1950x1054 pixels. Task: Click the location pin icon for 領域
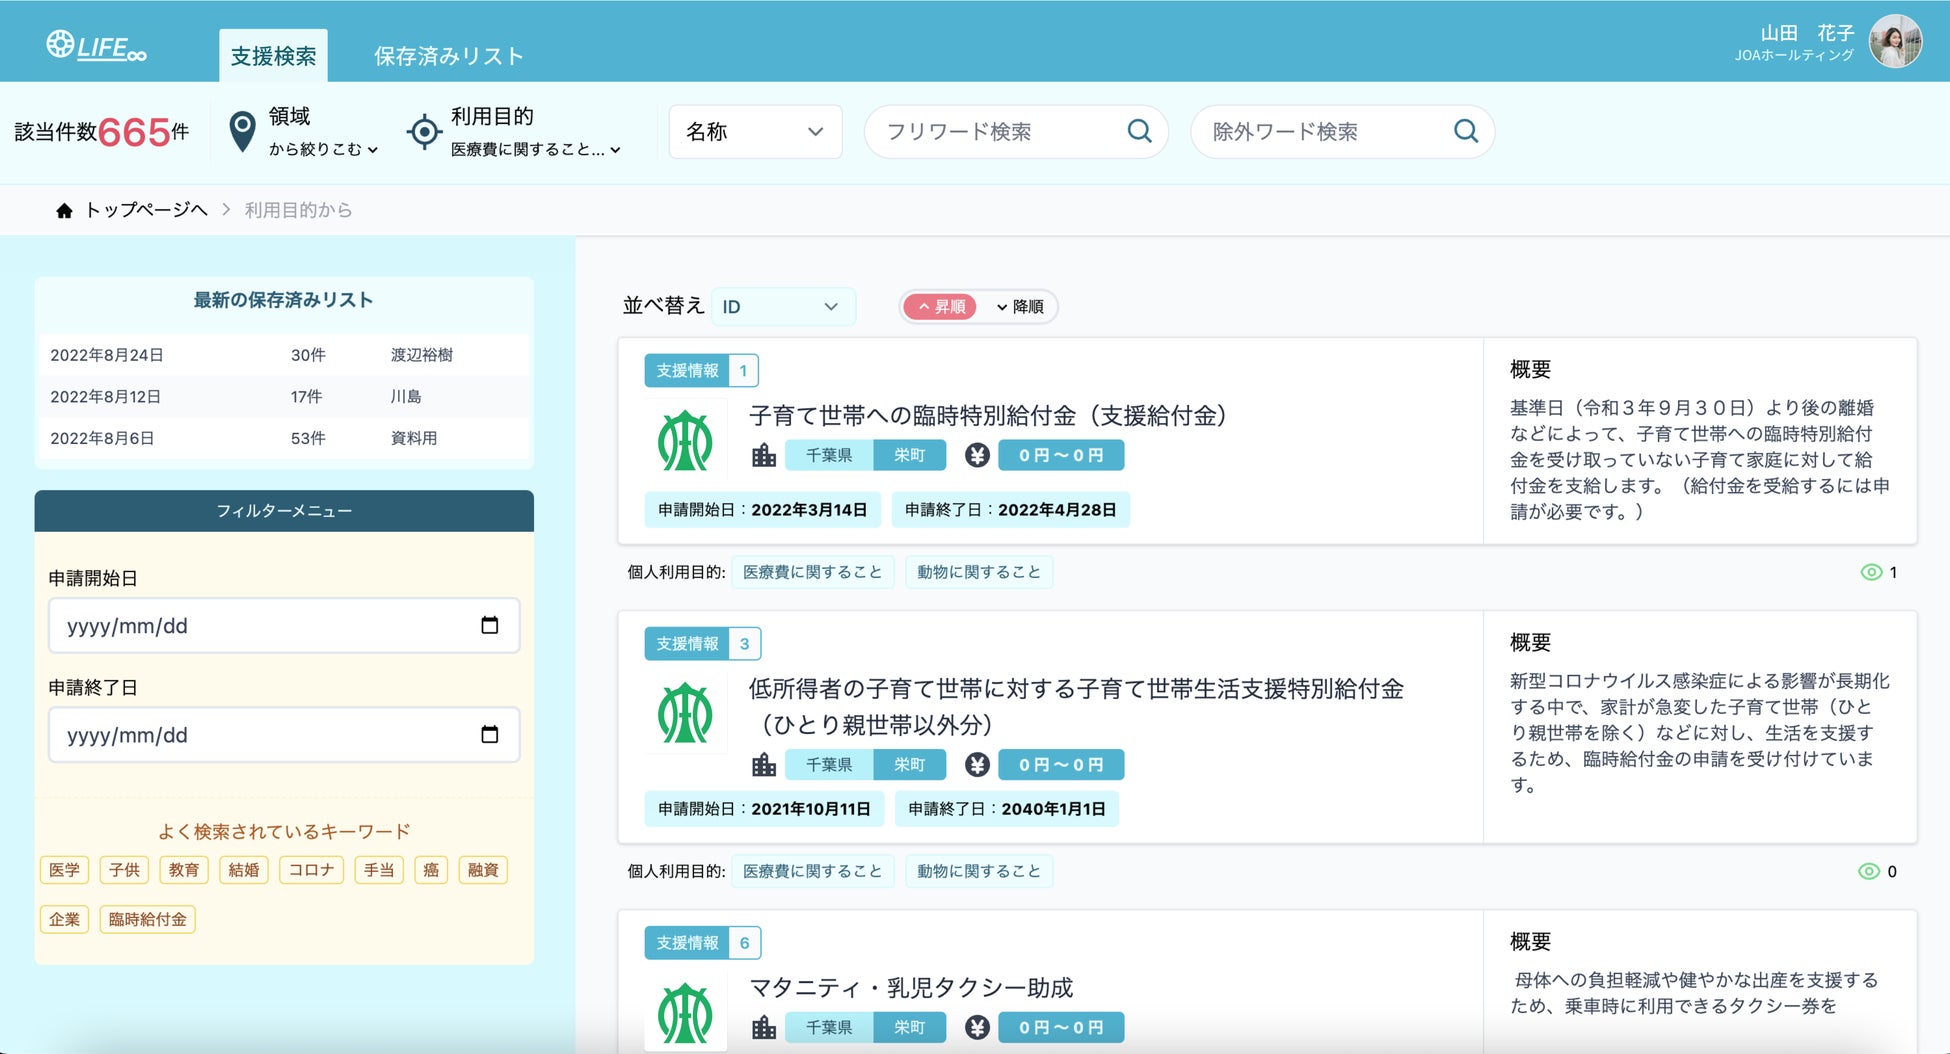tap(242, 131)
